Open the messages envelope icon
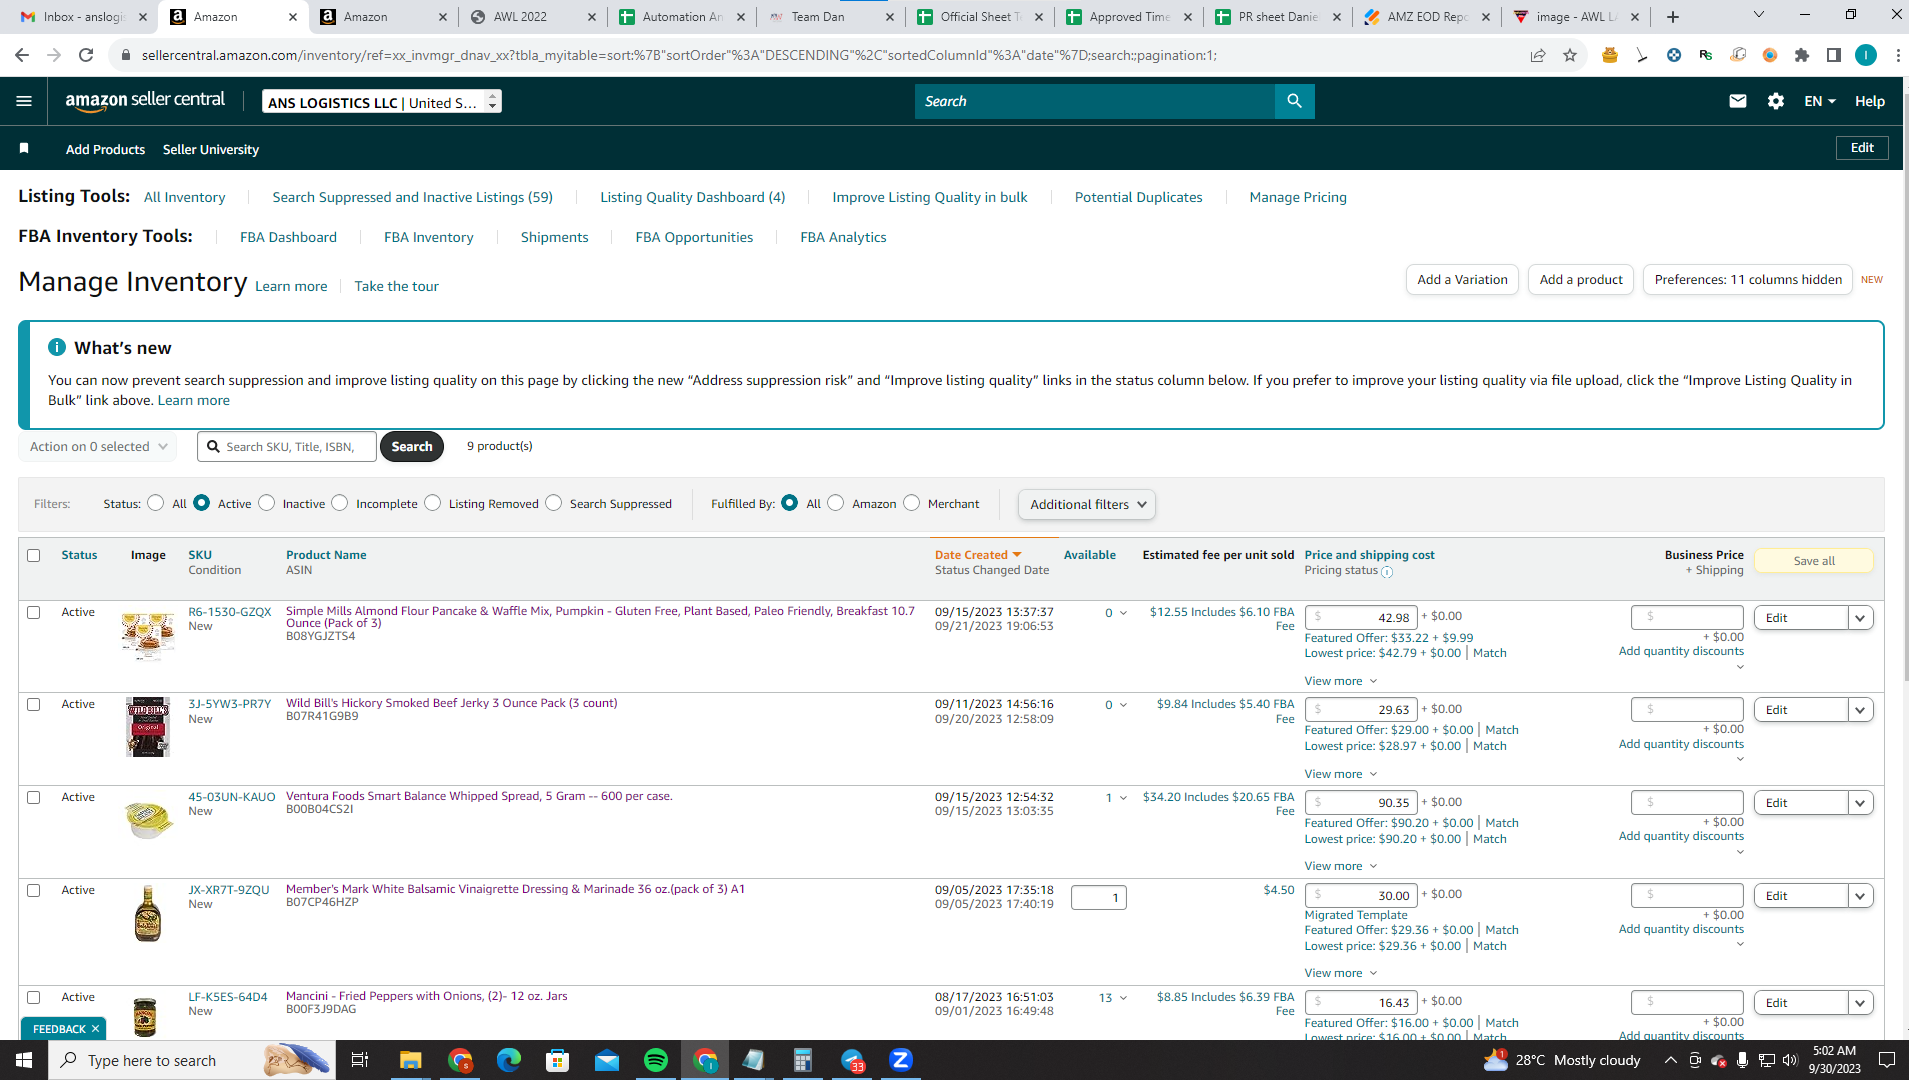The image size is (1909, 1080). (x=1738, y=101)
